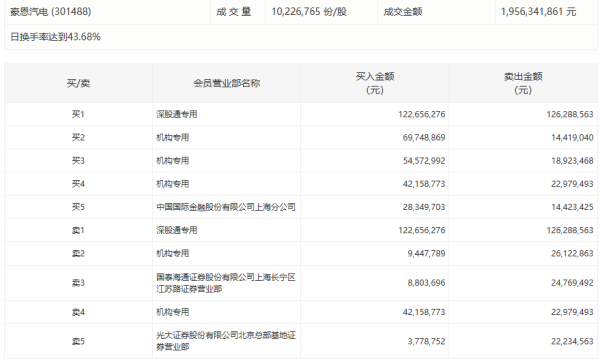Select the 卖1 row label
Image resolution: width=600 pixels, height=360 pixels.
tap(78, 230)
